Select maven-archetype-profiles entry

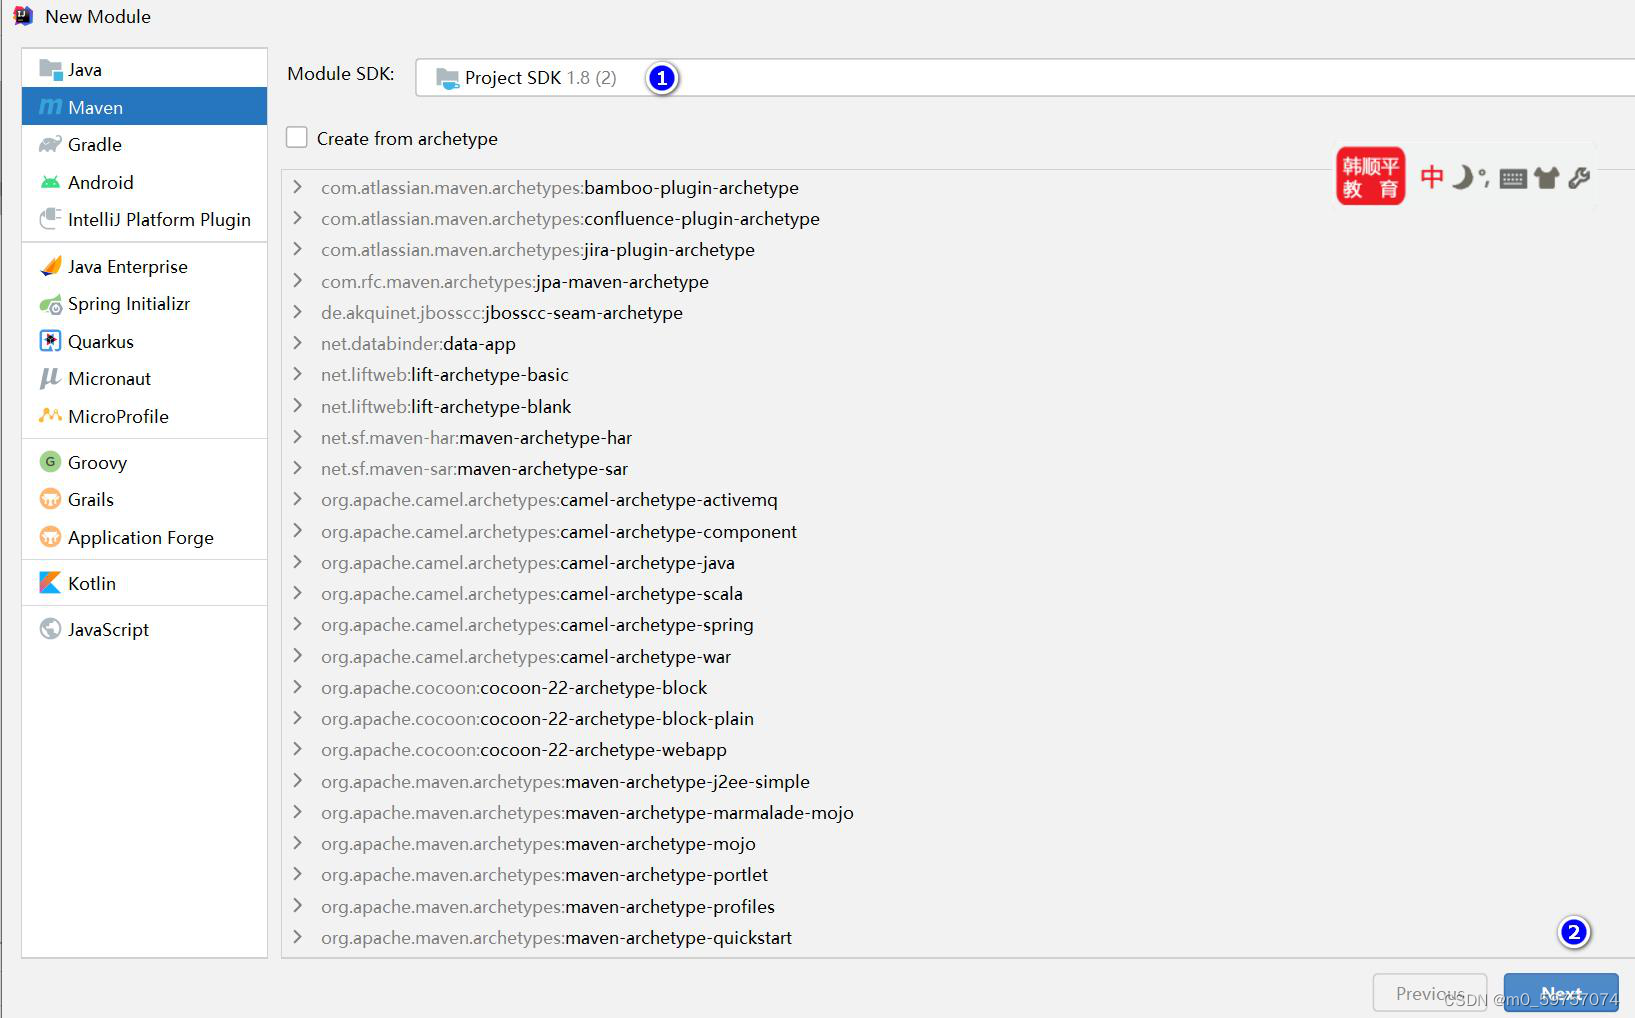coord(548,906)
